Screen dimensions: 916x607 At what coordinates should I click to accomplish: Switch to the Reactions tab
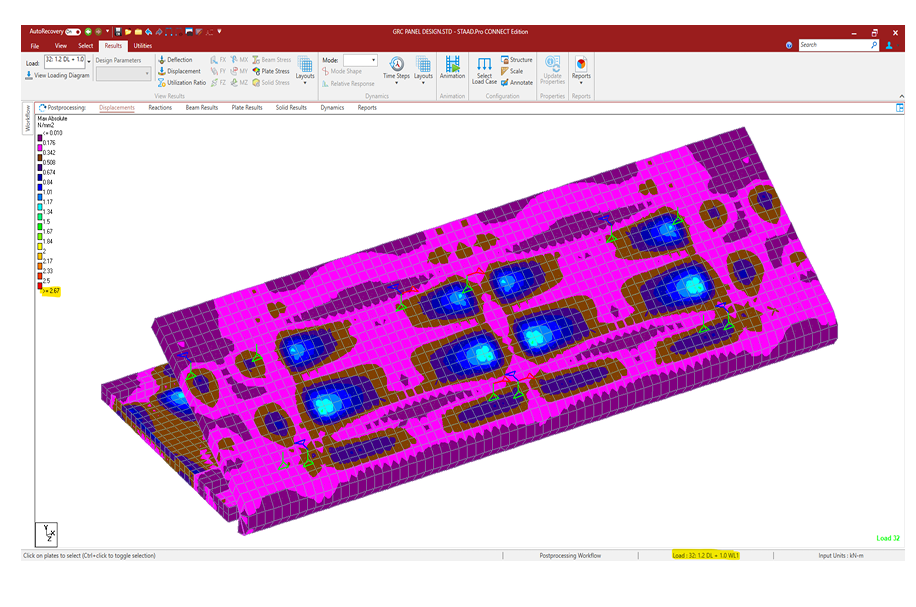160,107
